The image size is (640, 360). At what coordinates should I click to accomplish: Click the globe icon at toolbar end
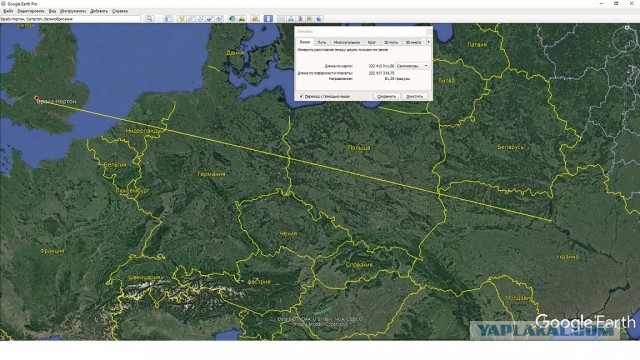pyautogui.click(x=319, y=18)
